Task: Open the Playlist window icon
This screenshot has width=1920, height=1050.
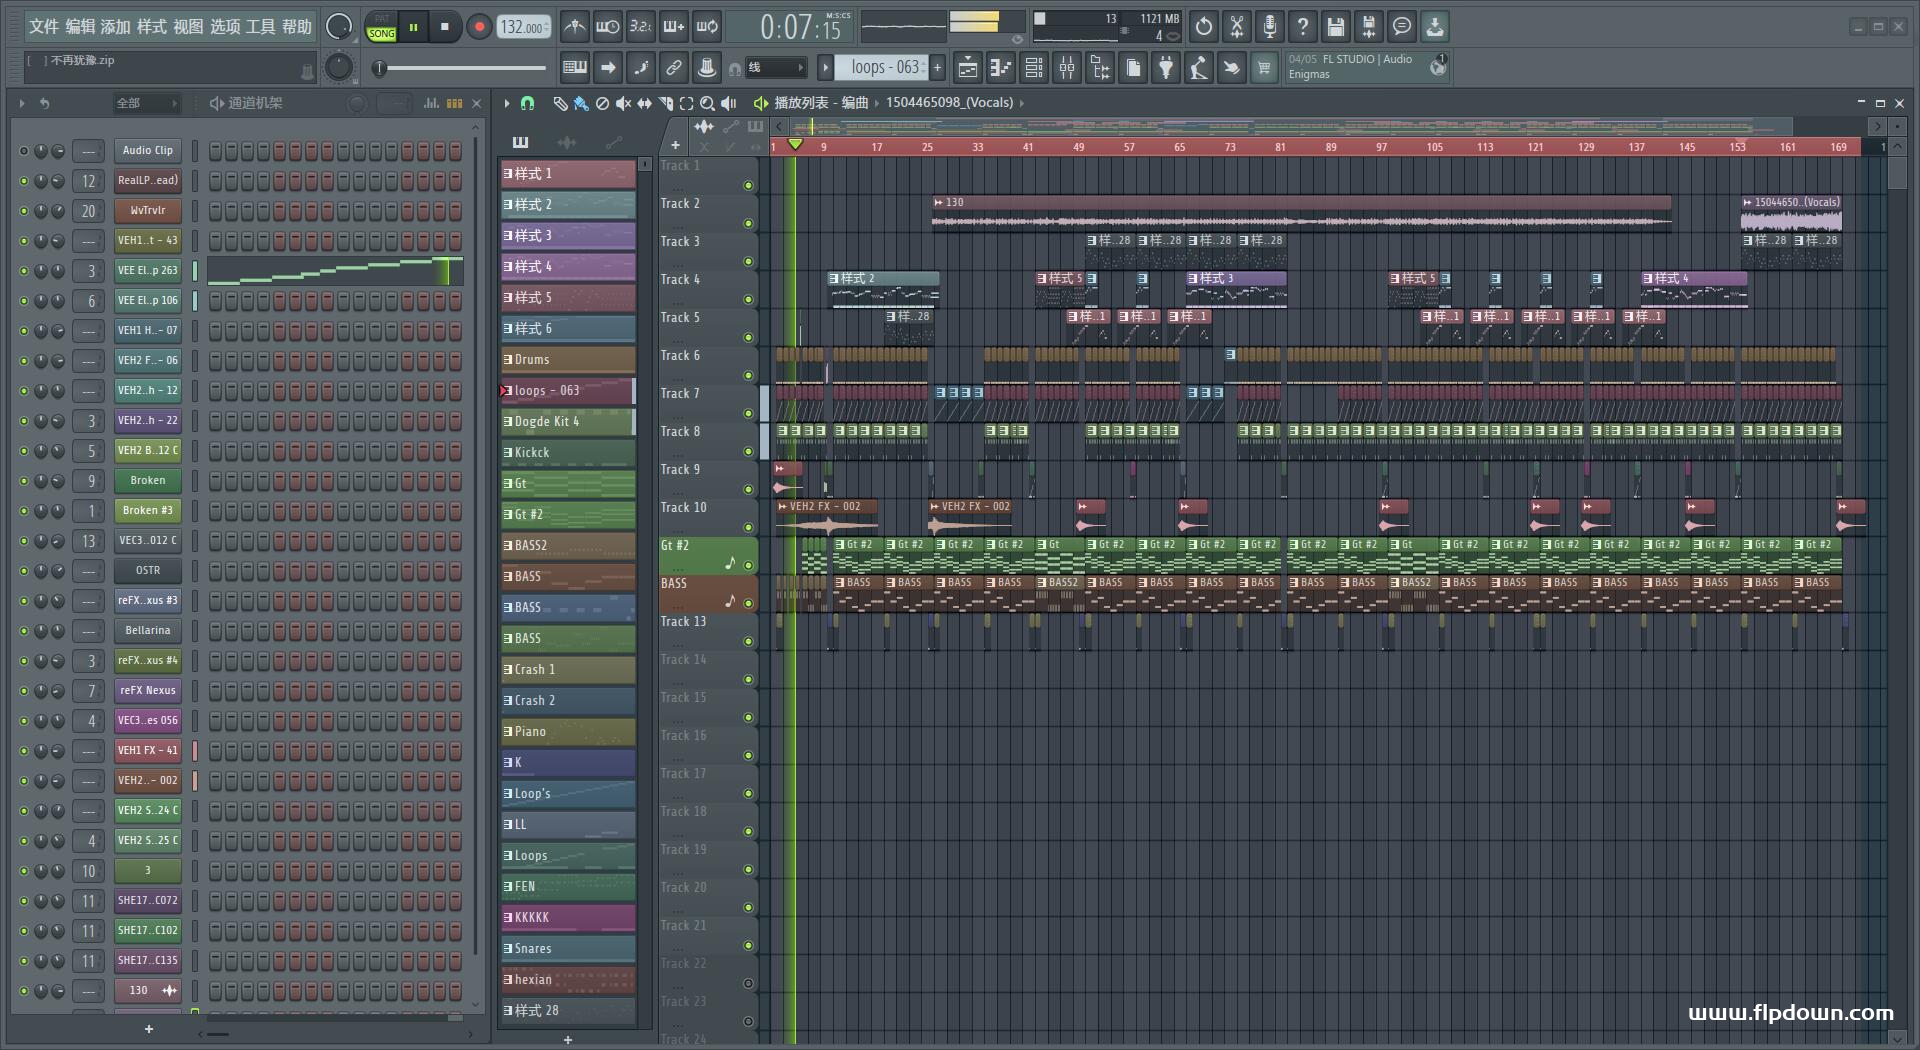Action: (967, 68)
